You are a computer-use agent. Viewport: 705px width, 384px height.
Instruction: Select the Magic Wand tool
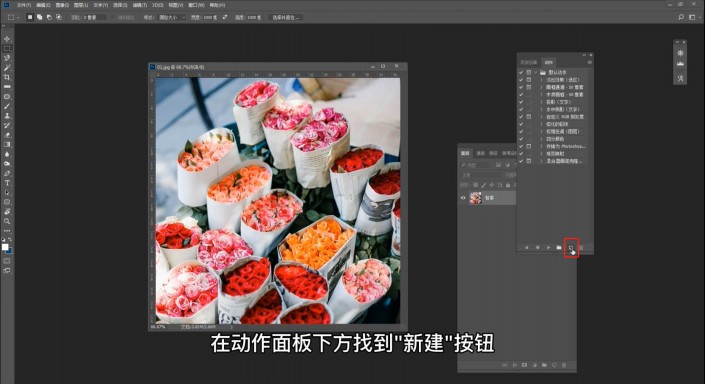pos(7,68)
